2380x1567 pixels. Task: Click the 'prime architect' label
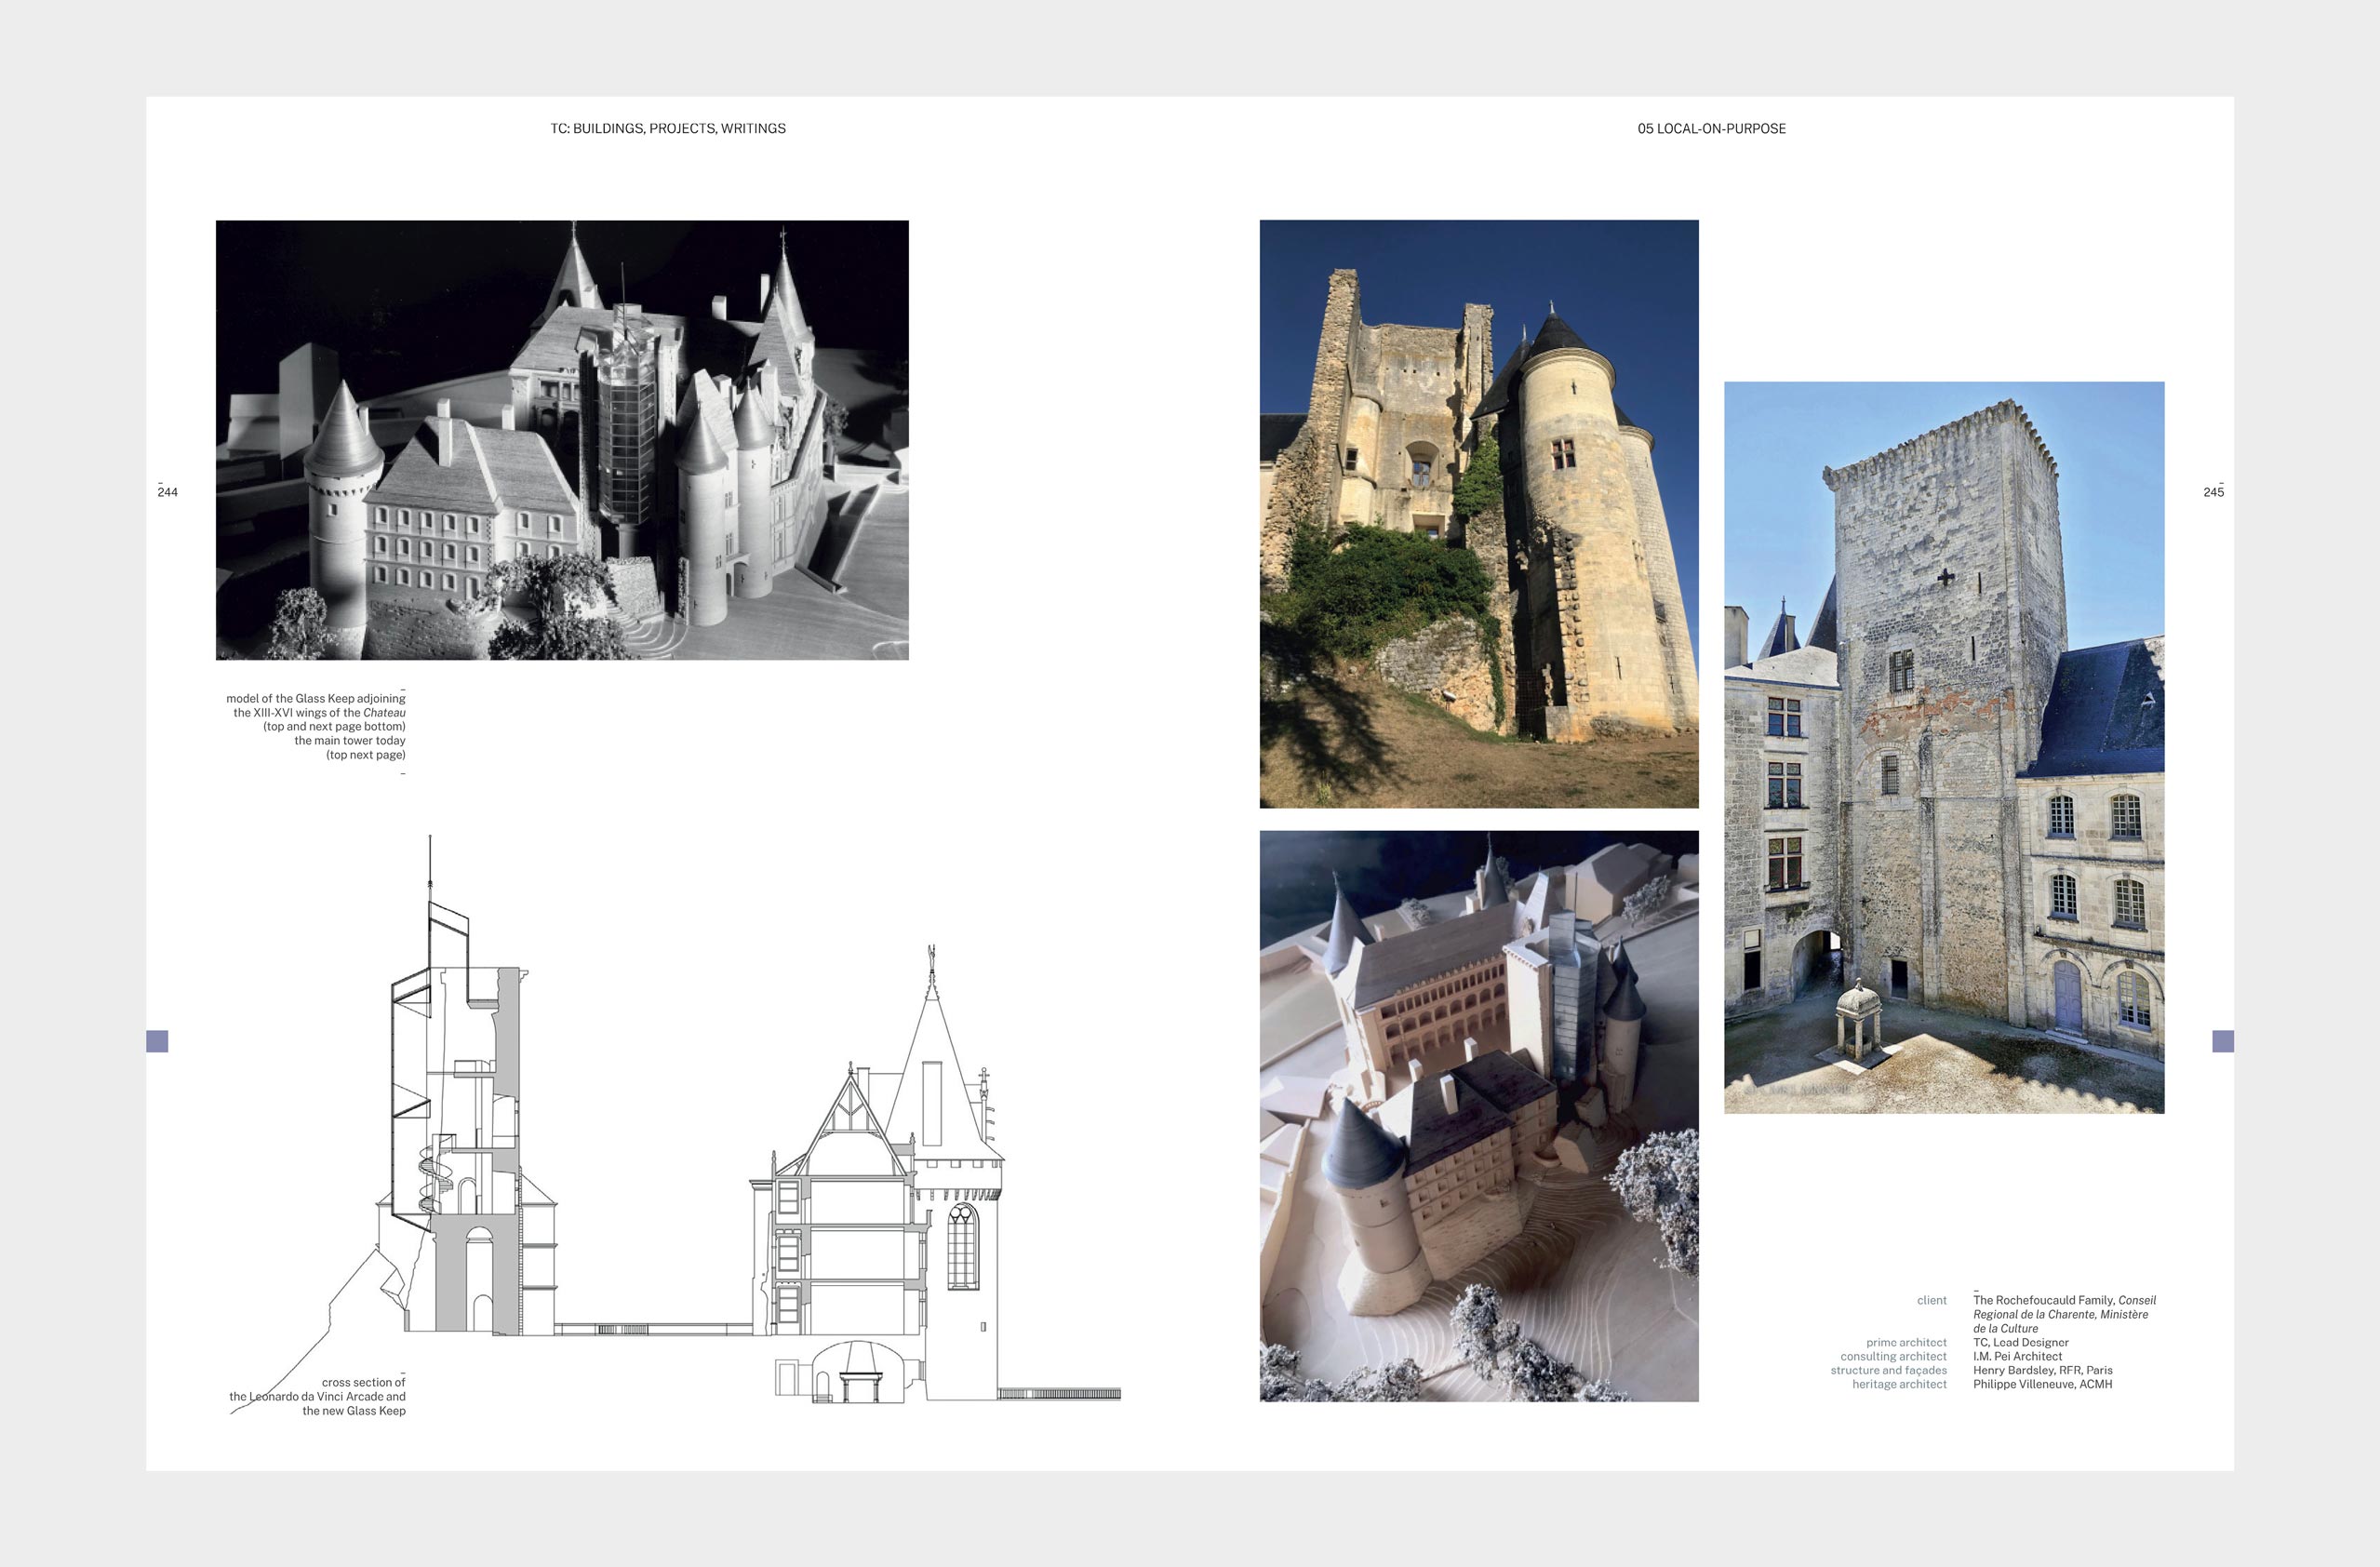1906,1342
